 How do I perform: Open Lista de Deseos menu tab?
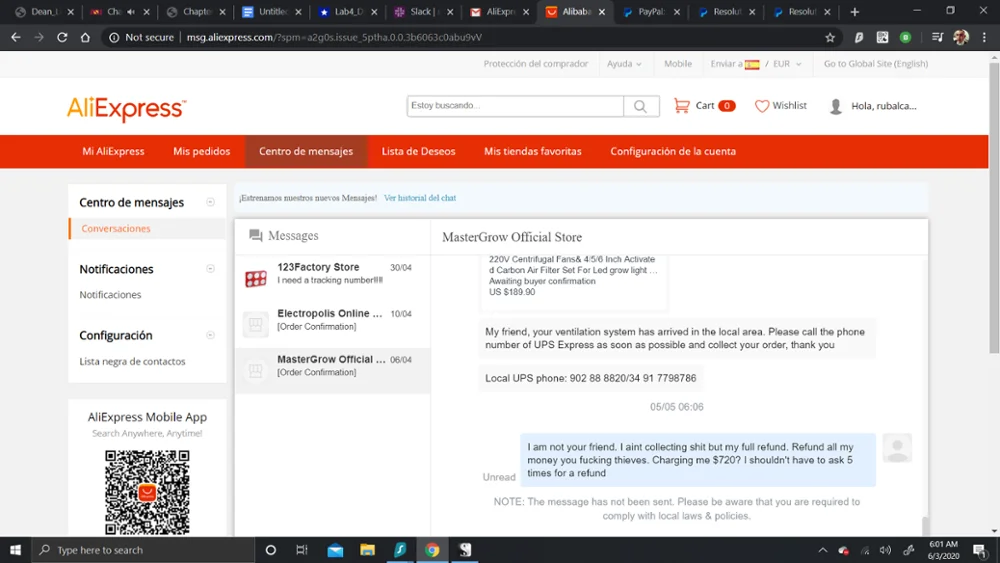(x=418, y=151)
